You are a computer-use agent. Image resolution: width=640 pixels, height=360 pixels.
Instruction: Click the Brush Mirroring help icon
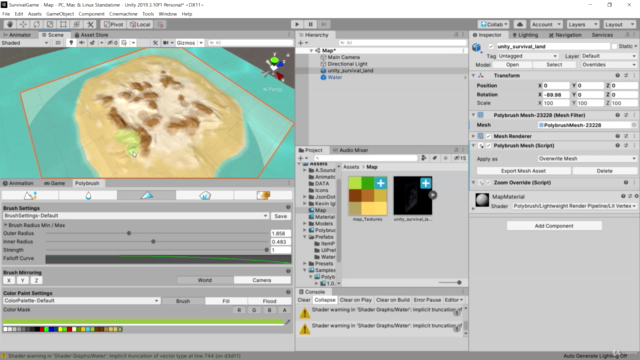(288, 271)
